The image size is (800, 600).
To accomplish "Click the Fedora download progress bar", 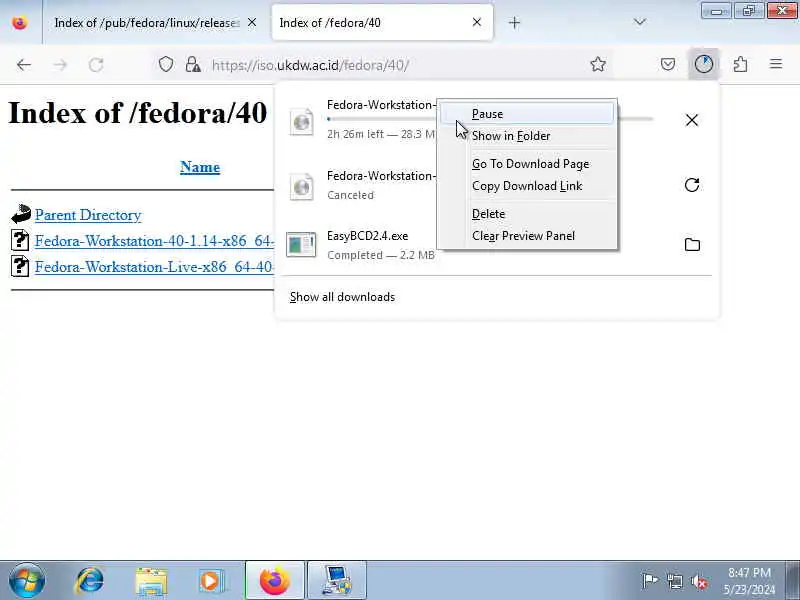I will pos(381,119).
